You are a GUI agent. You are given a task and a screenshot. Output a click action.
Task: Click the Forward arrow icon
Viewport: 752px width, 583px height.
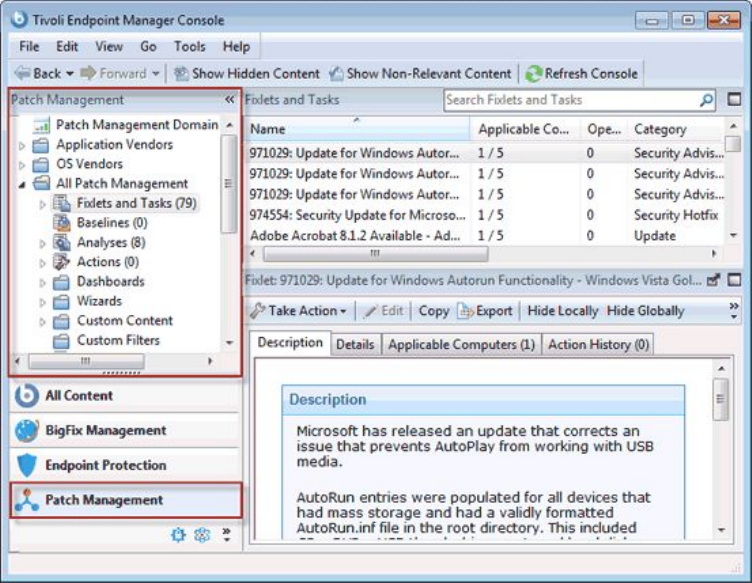[x=88, y=73]
